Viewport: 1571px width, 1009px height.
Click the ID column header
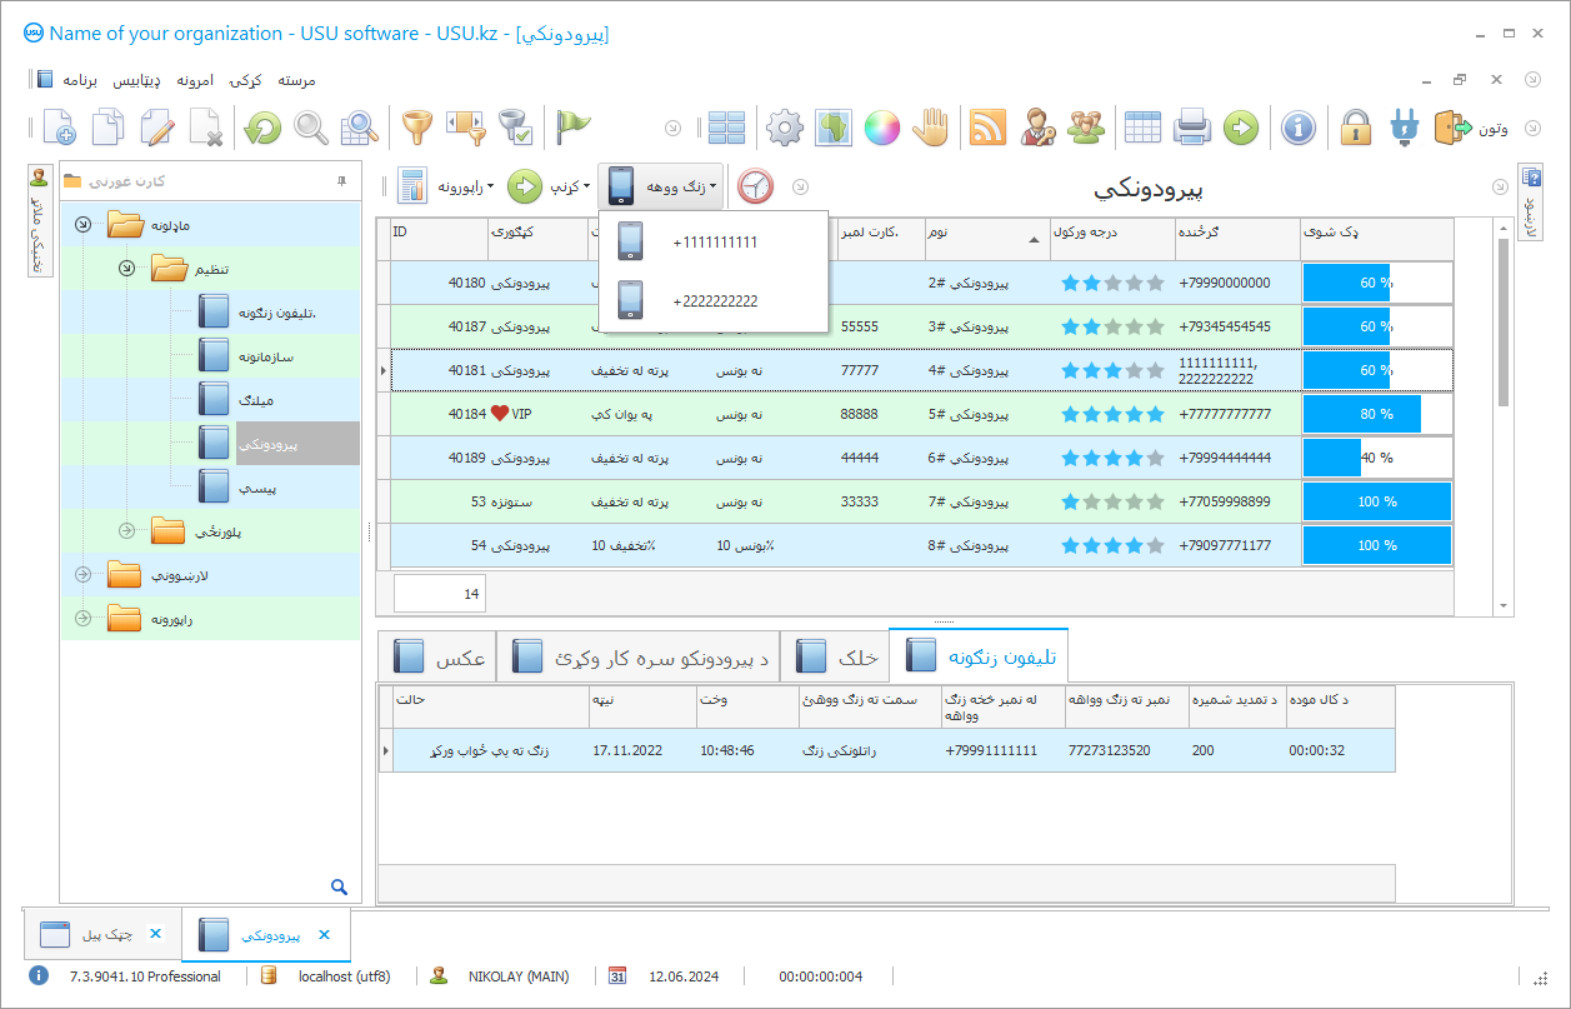coord(438,239)
